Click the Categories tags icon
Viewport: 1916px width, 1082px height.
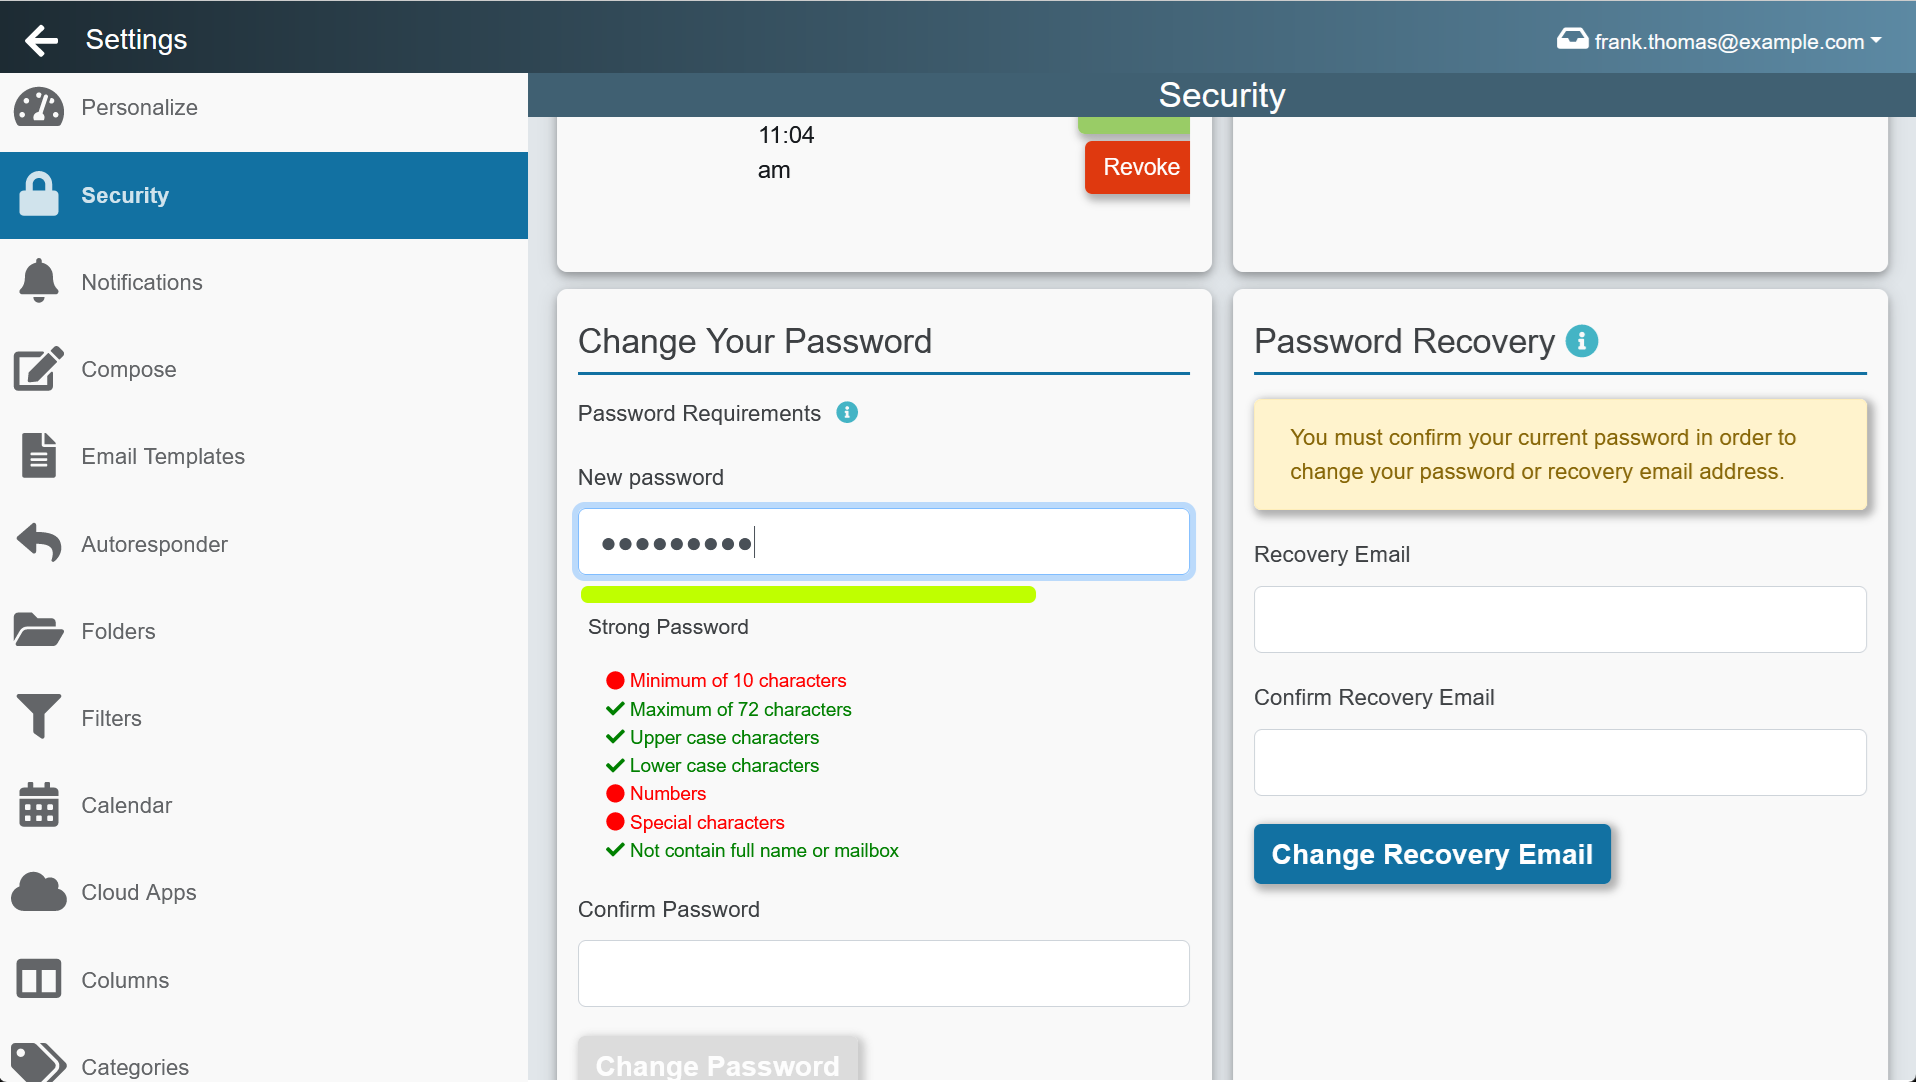pyautogui.click(x=38, y=1063)
